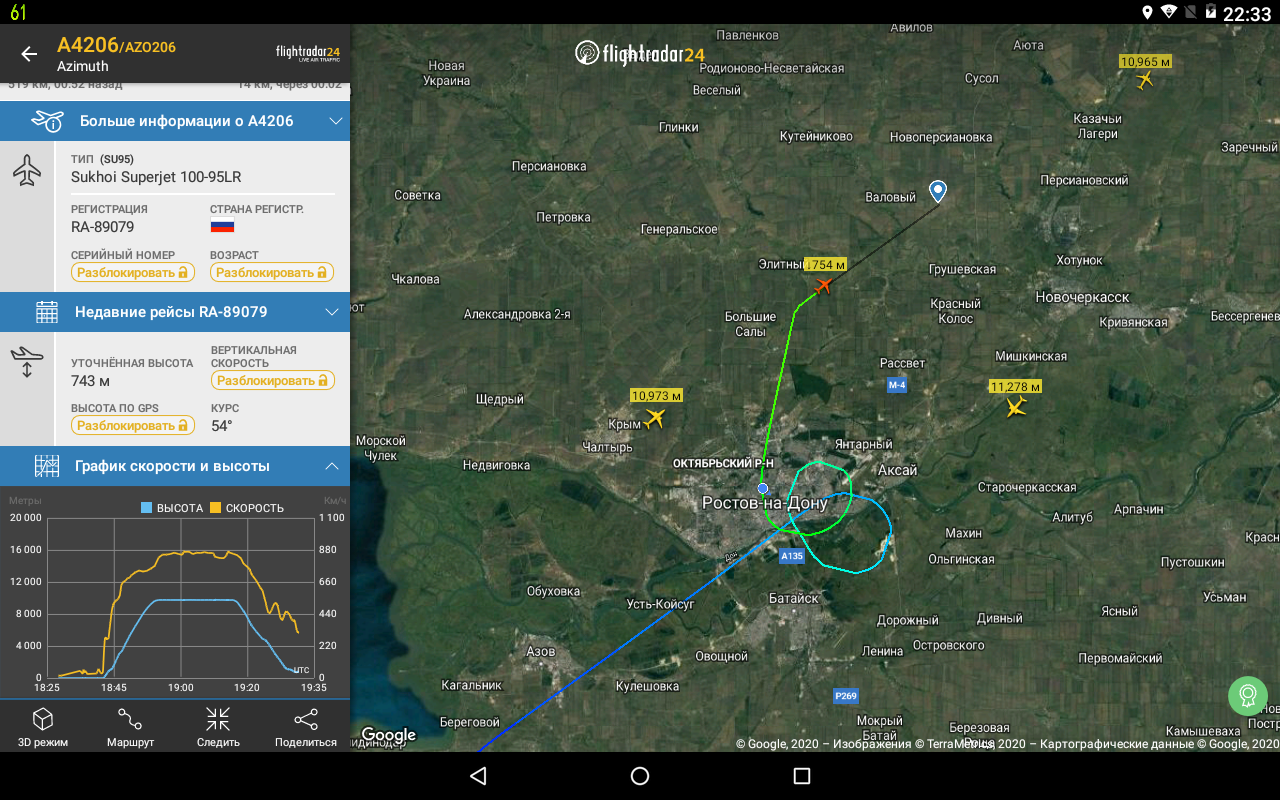Tap the registration value RA-89079

103,227
